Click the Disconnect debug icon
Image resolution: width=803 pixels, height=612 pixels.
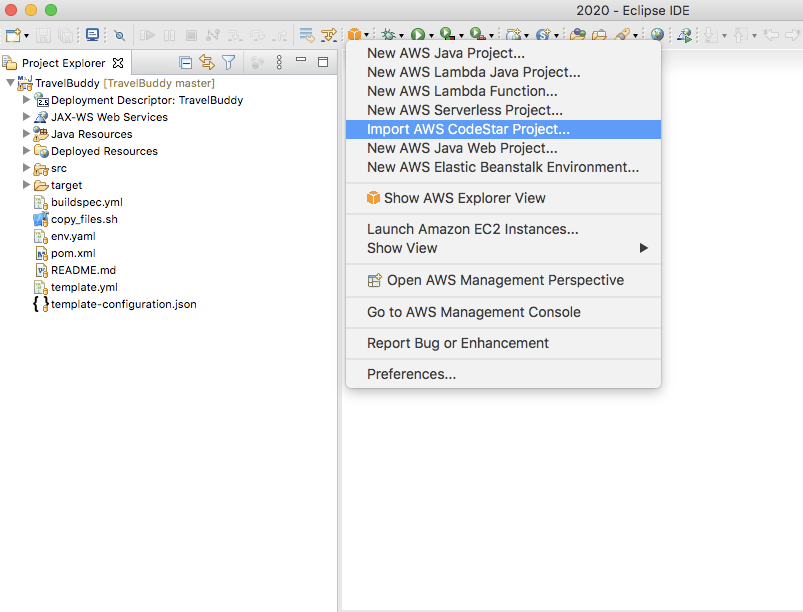pyautogui.click(x=213, y=35)
